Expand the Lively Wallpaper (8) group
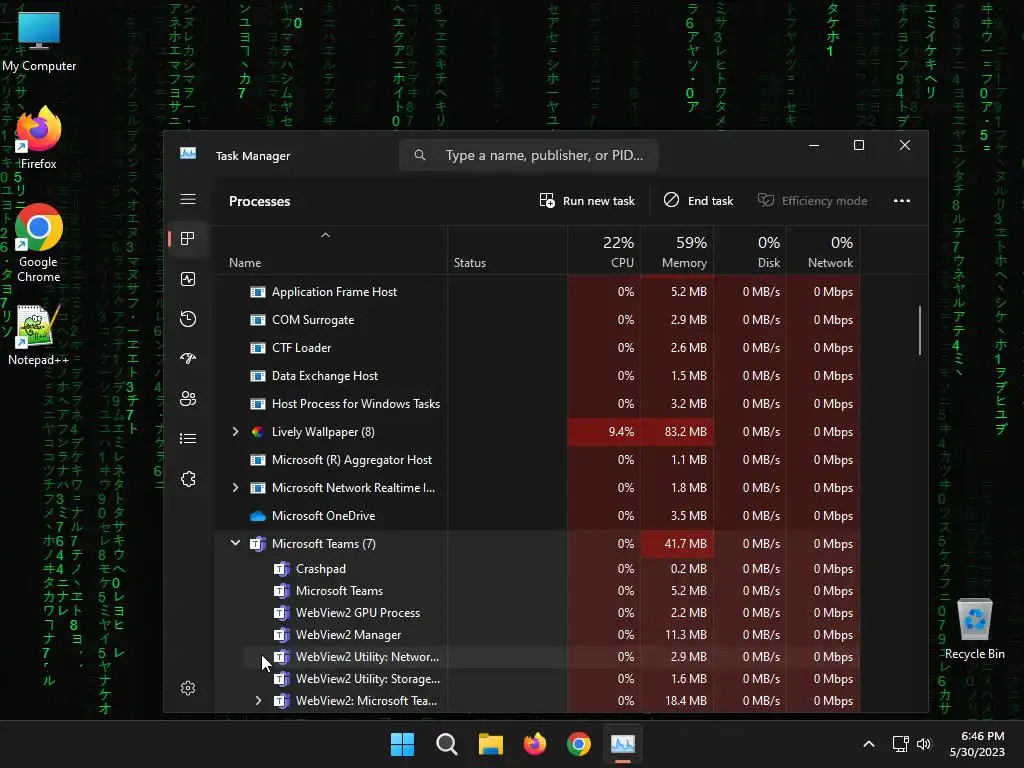The image size is (1024, 768). pyautogui.click(x=236, y=432)
